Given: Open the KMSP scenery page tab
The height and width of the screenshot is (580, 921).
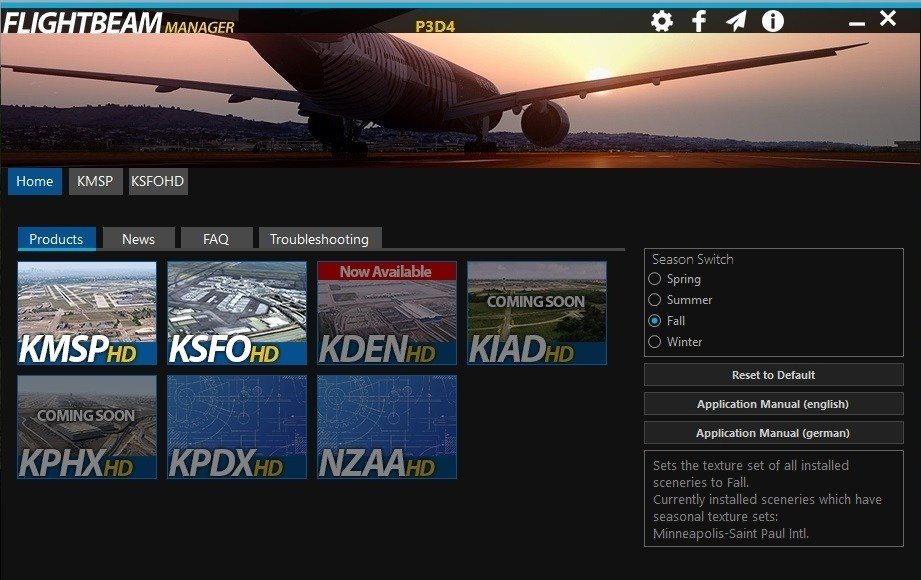Looking at the screenshot, I should pos(96,181).
